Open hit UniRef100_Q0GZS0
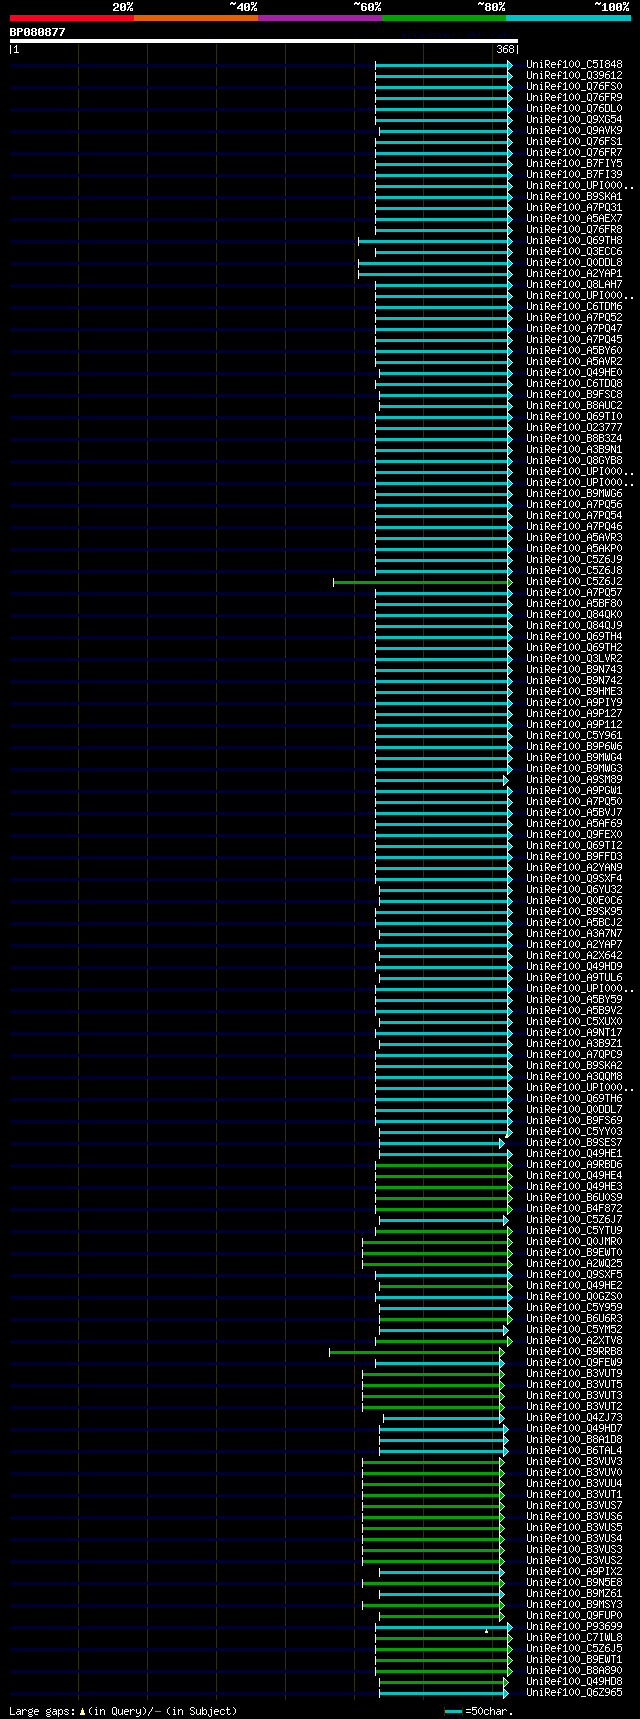640x1719 pixels. pos(574,1297)
